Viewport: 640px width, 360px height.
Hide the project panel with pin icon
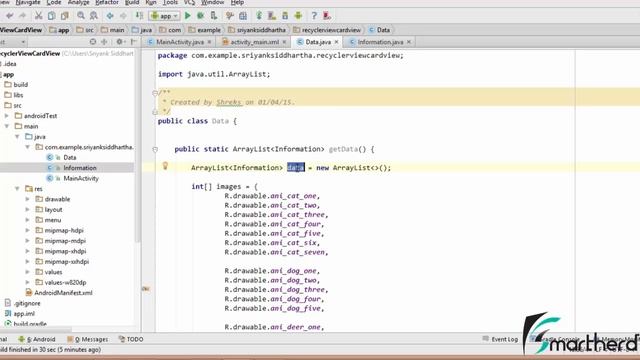coord(133,42)
